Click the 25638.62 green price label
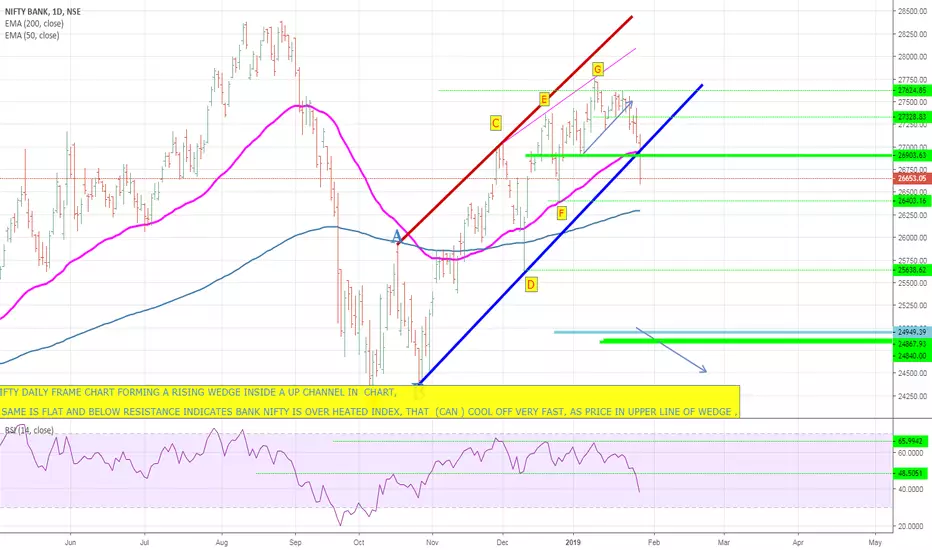Image resolution: width=932 pixels, height=550 pixels. [912, 270]
